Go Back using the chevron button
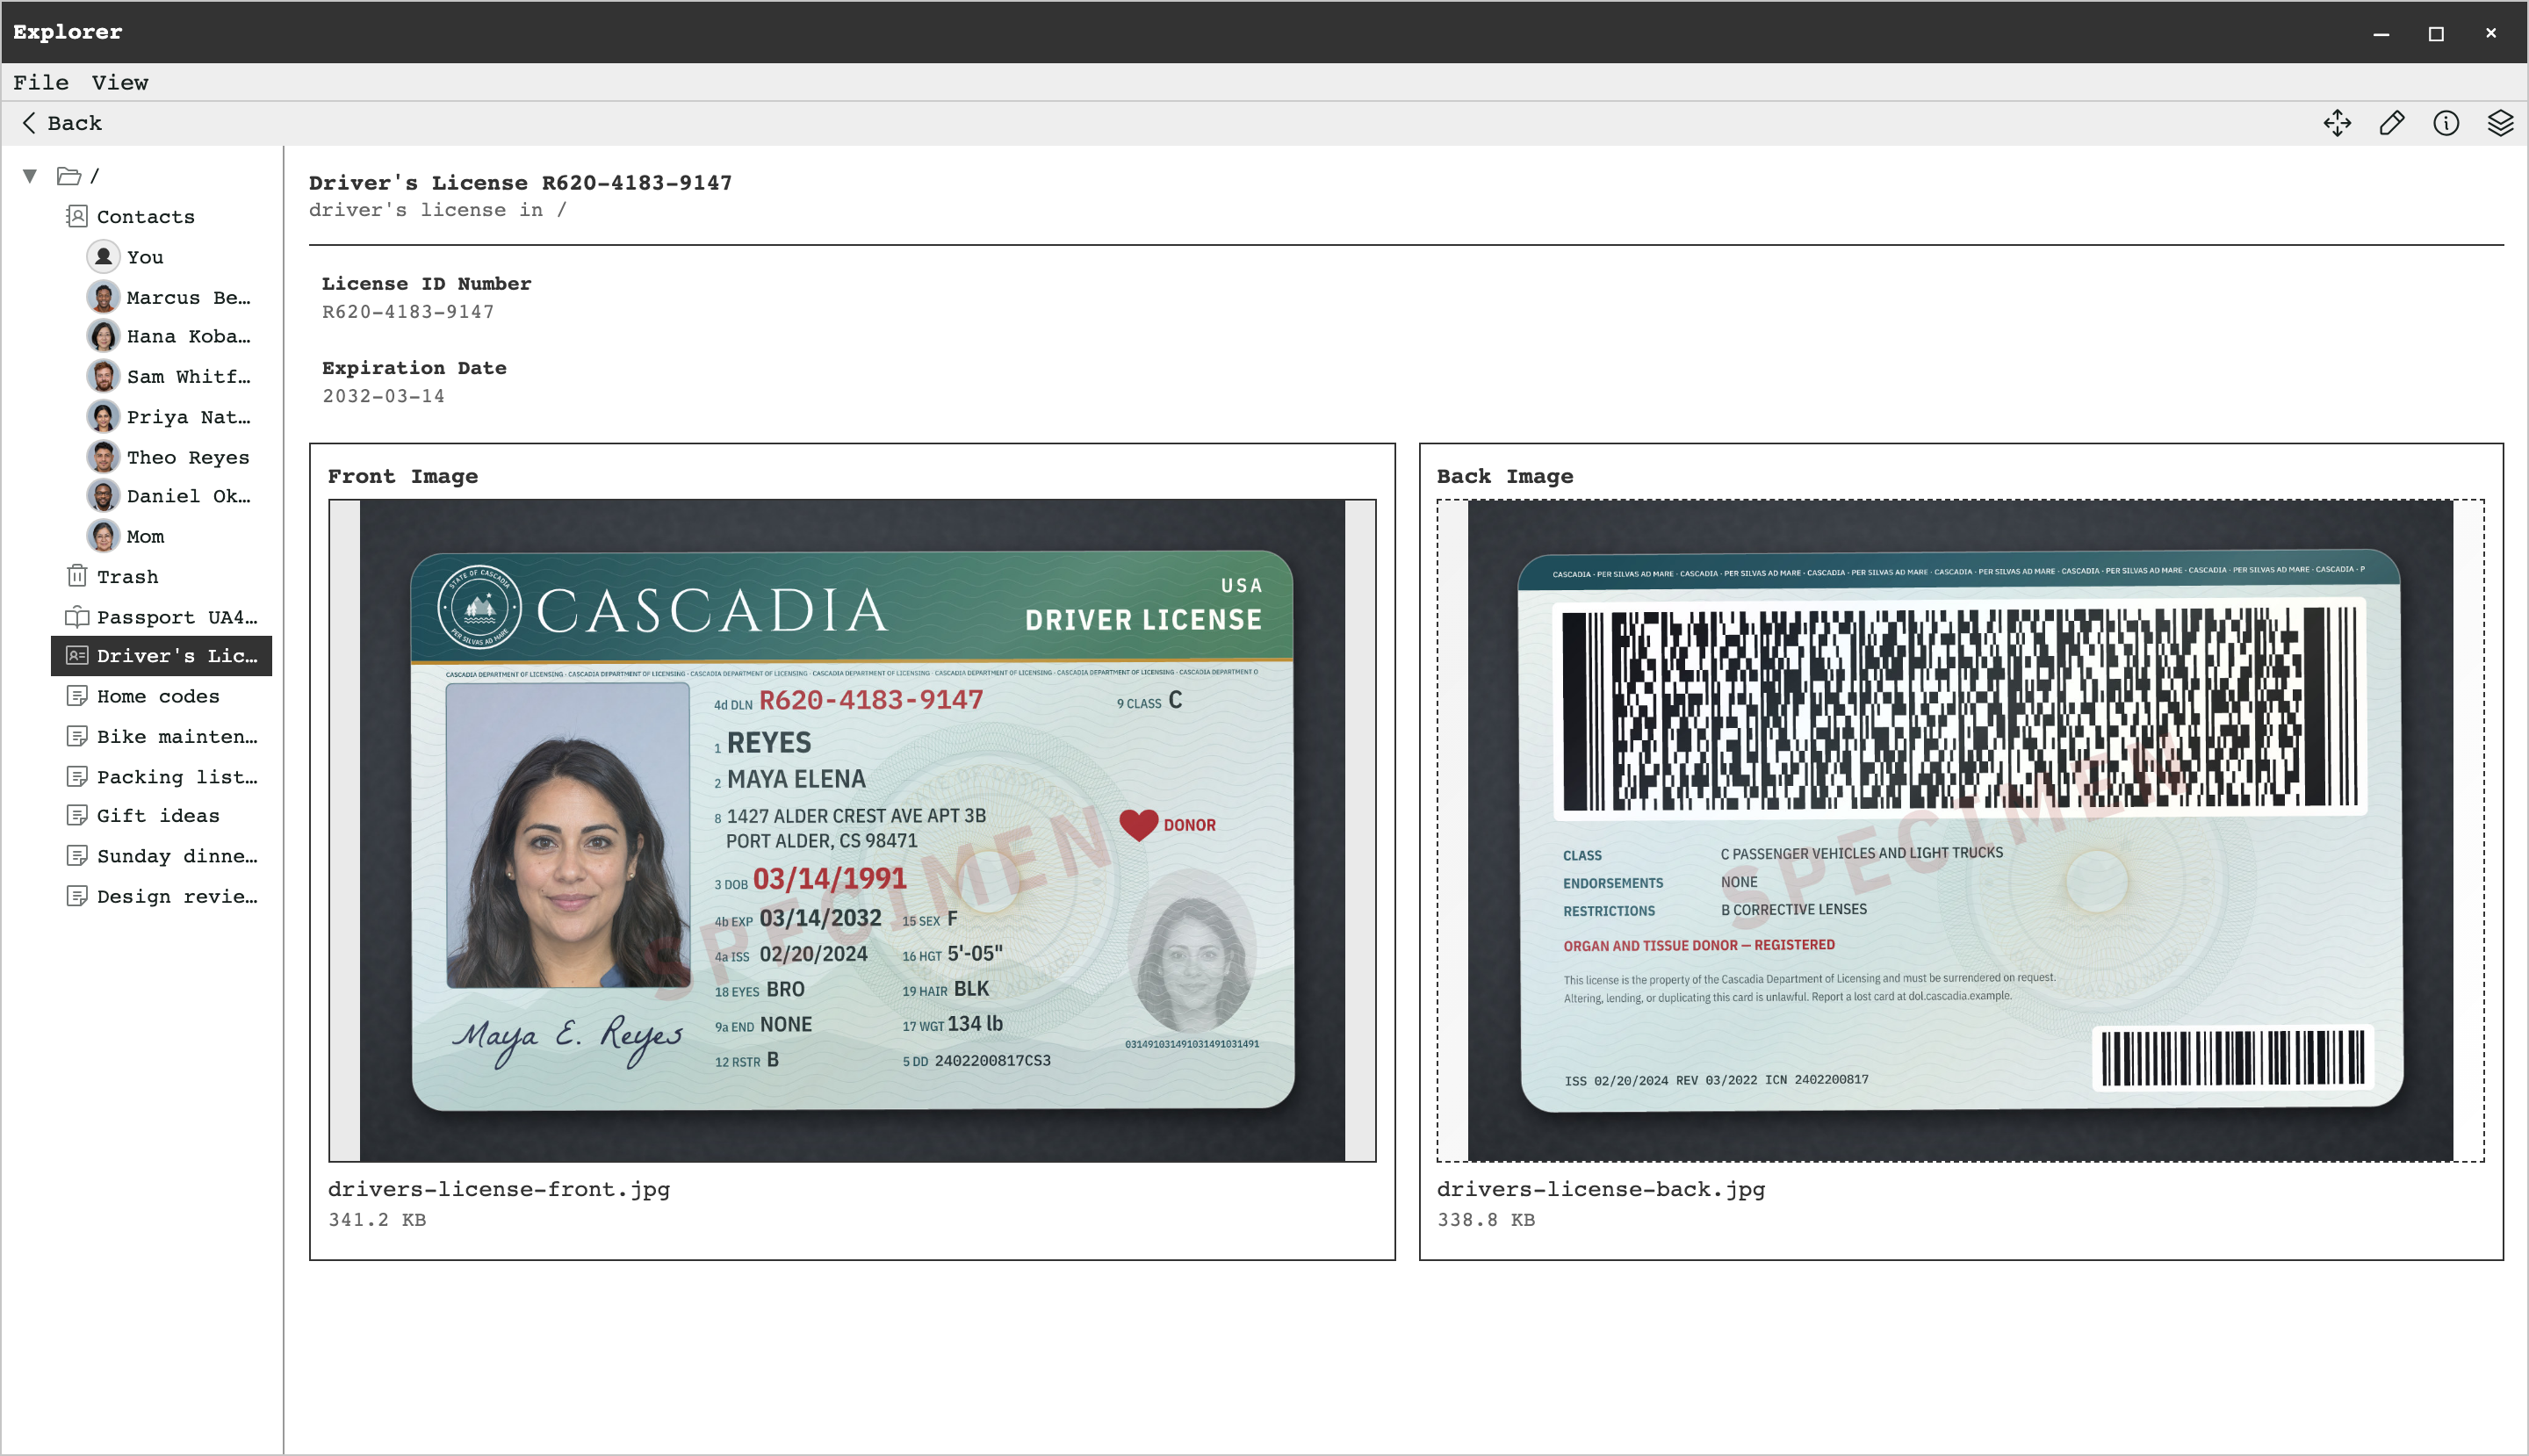 click(61, 123)
